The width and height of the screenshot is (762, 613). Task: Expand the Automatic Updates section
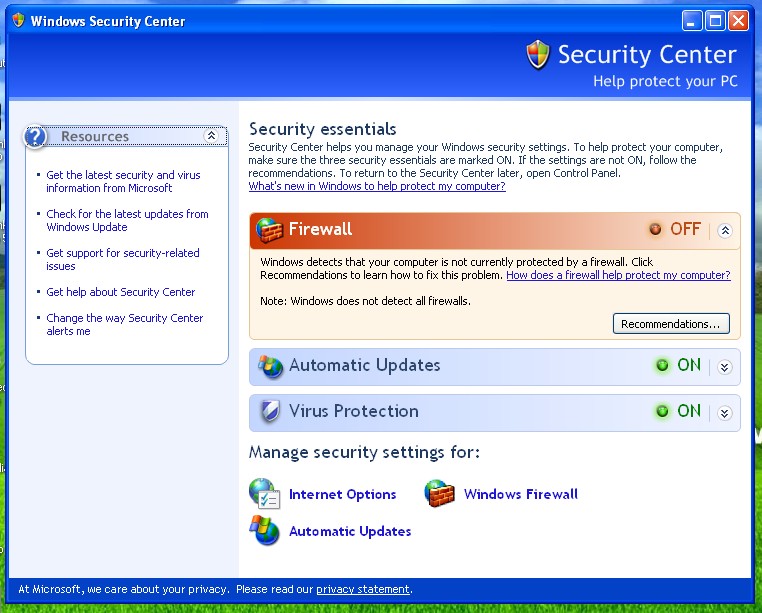725,367
